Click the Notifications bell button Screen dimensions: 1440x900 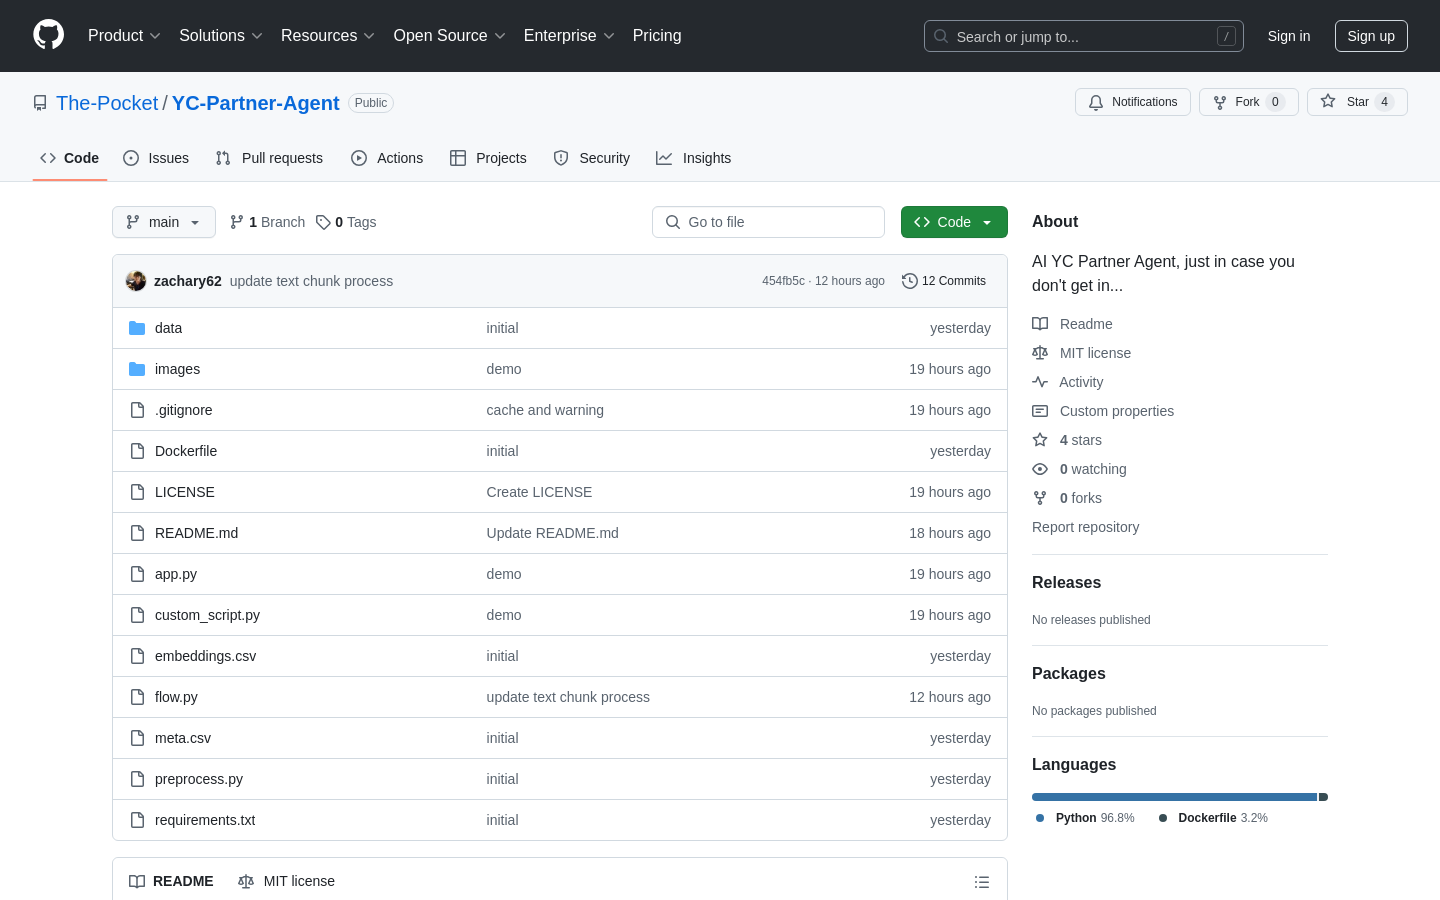pos(1132,102)
